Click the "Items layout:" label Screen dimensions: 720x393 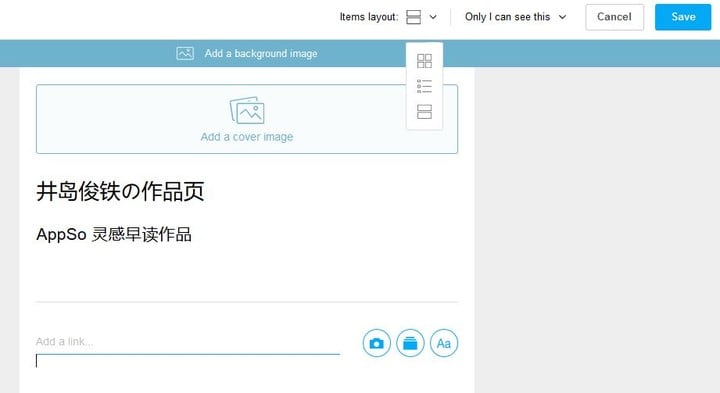click(369, 17)
